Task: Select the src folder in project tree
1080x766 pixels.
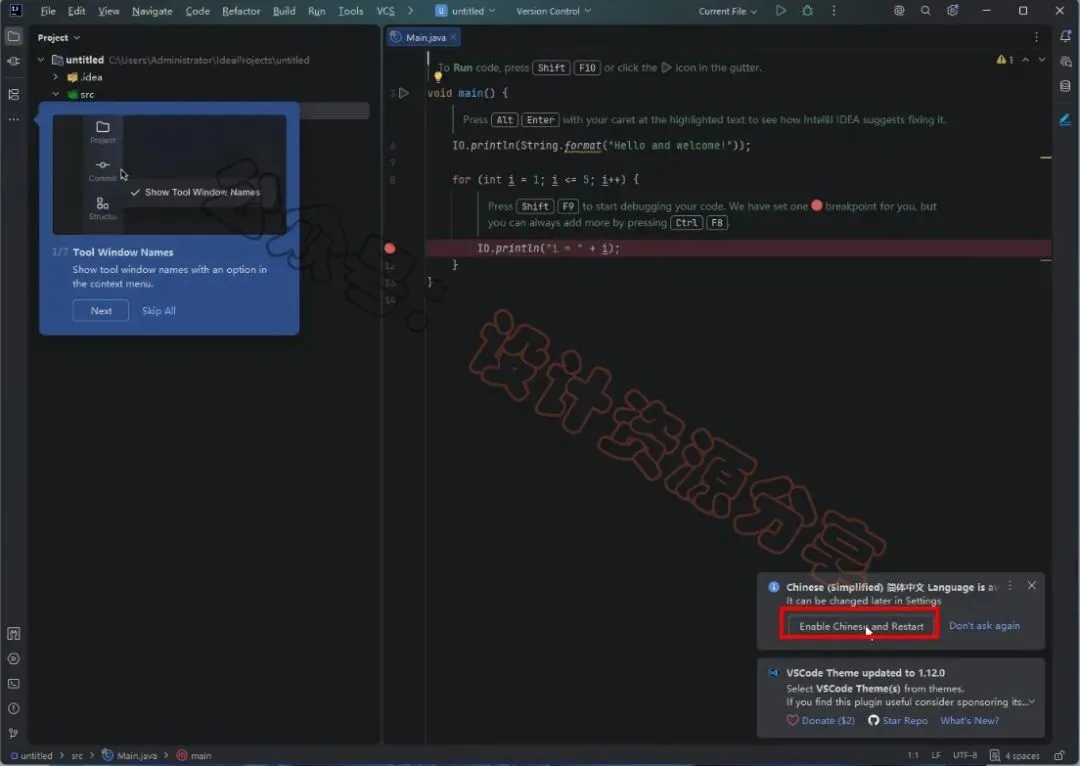Action: [x=81, y=94]
